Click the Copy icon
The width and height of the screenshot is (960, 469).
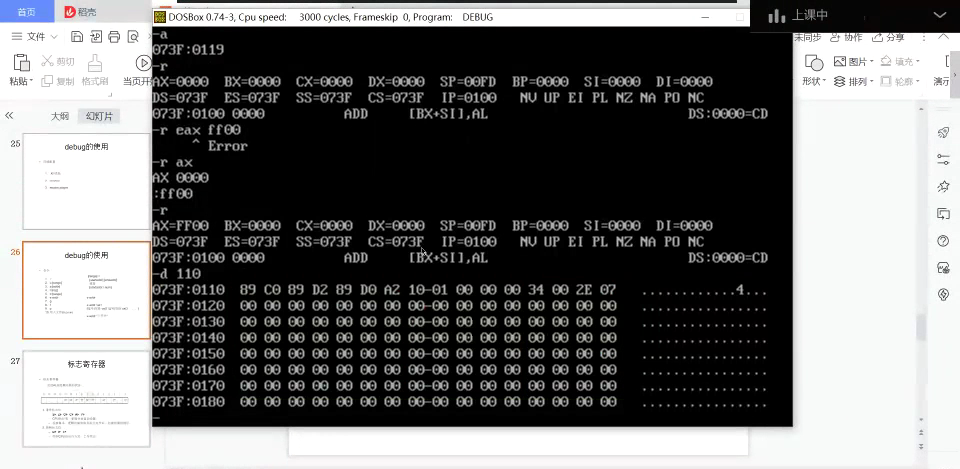point(47,81)
